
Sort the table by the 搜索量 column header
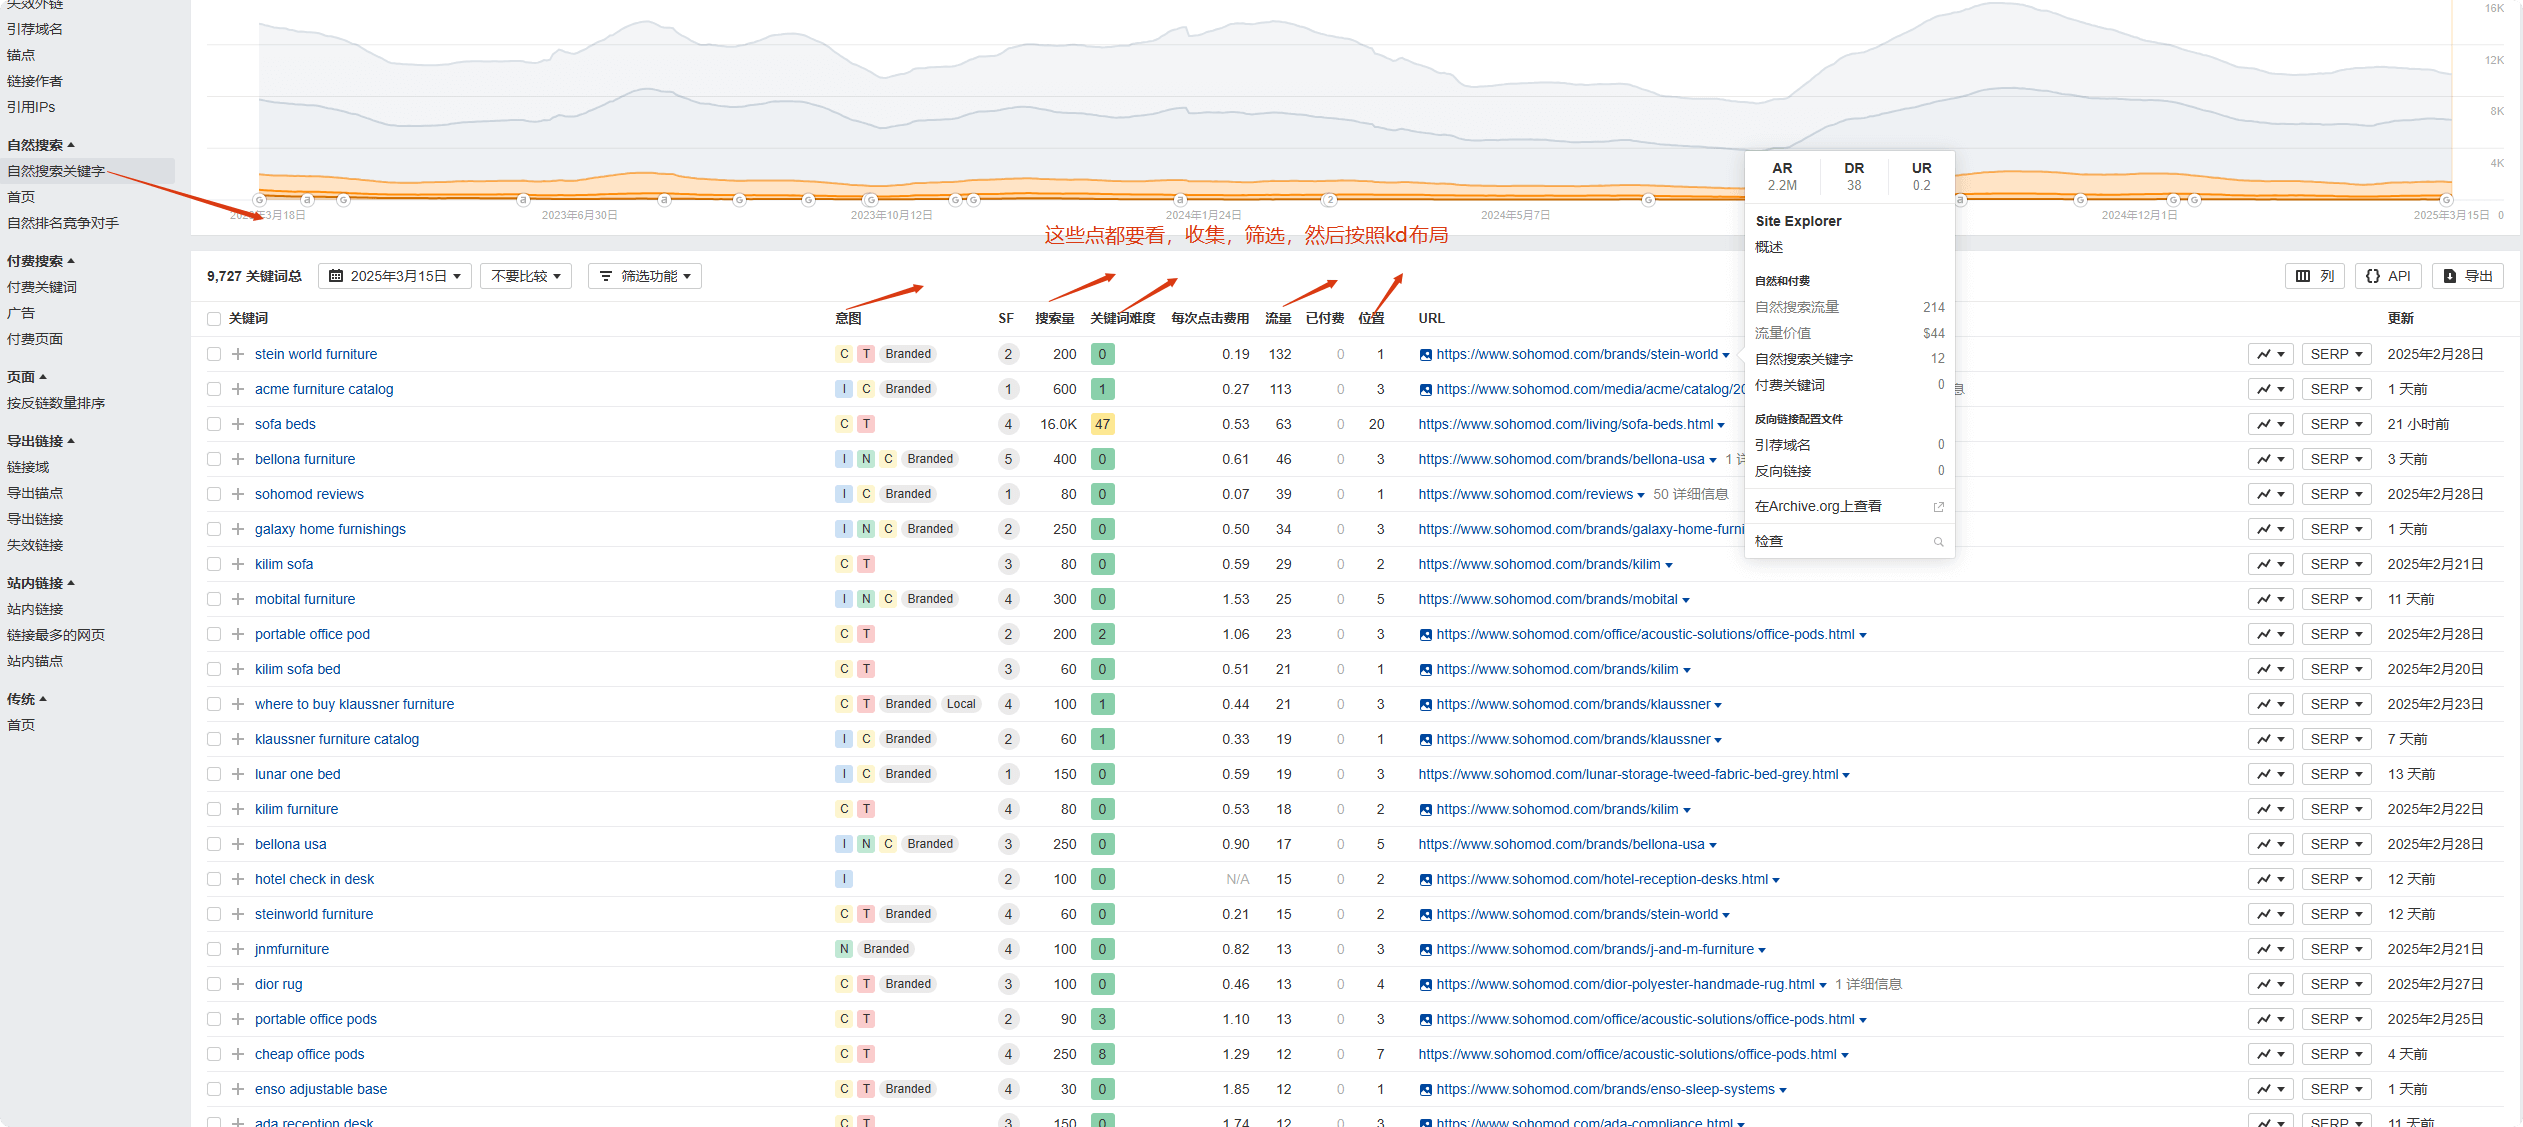click(x=1054, y=319)
